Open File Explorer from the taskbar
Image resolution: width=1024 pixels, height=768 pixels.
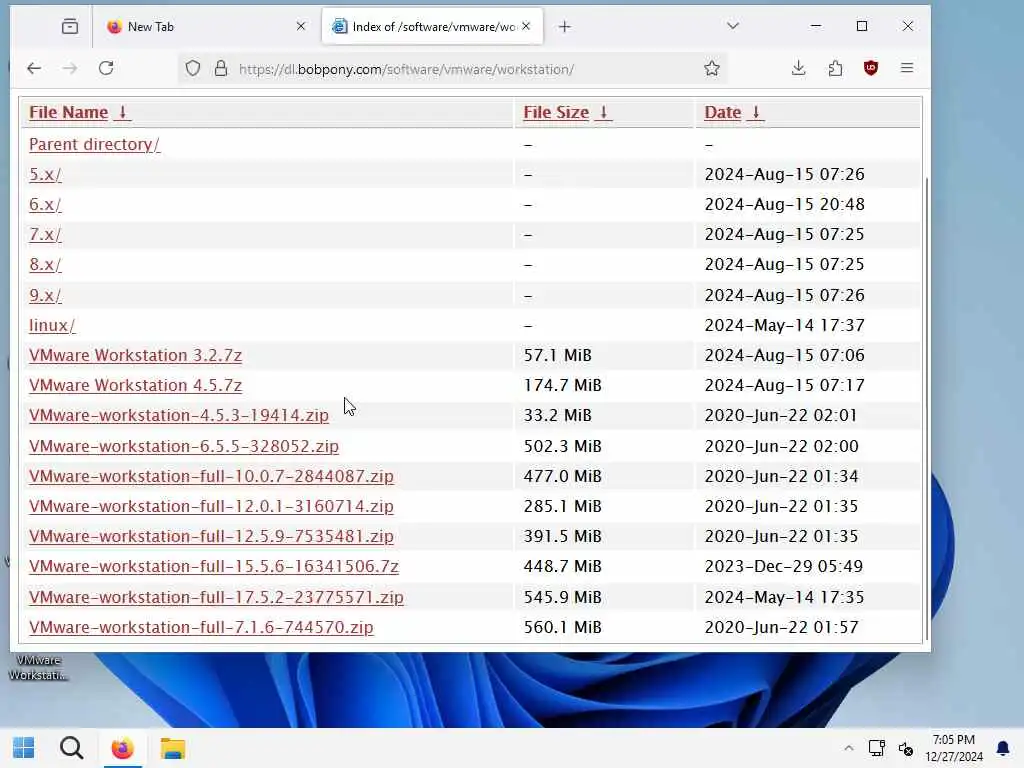(173, 748)
